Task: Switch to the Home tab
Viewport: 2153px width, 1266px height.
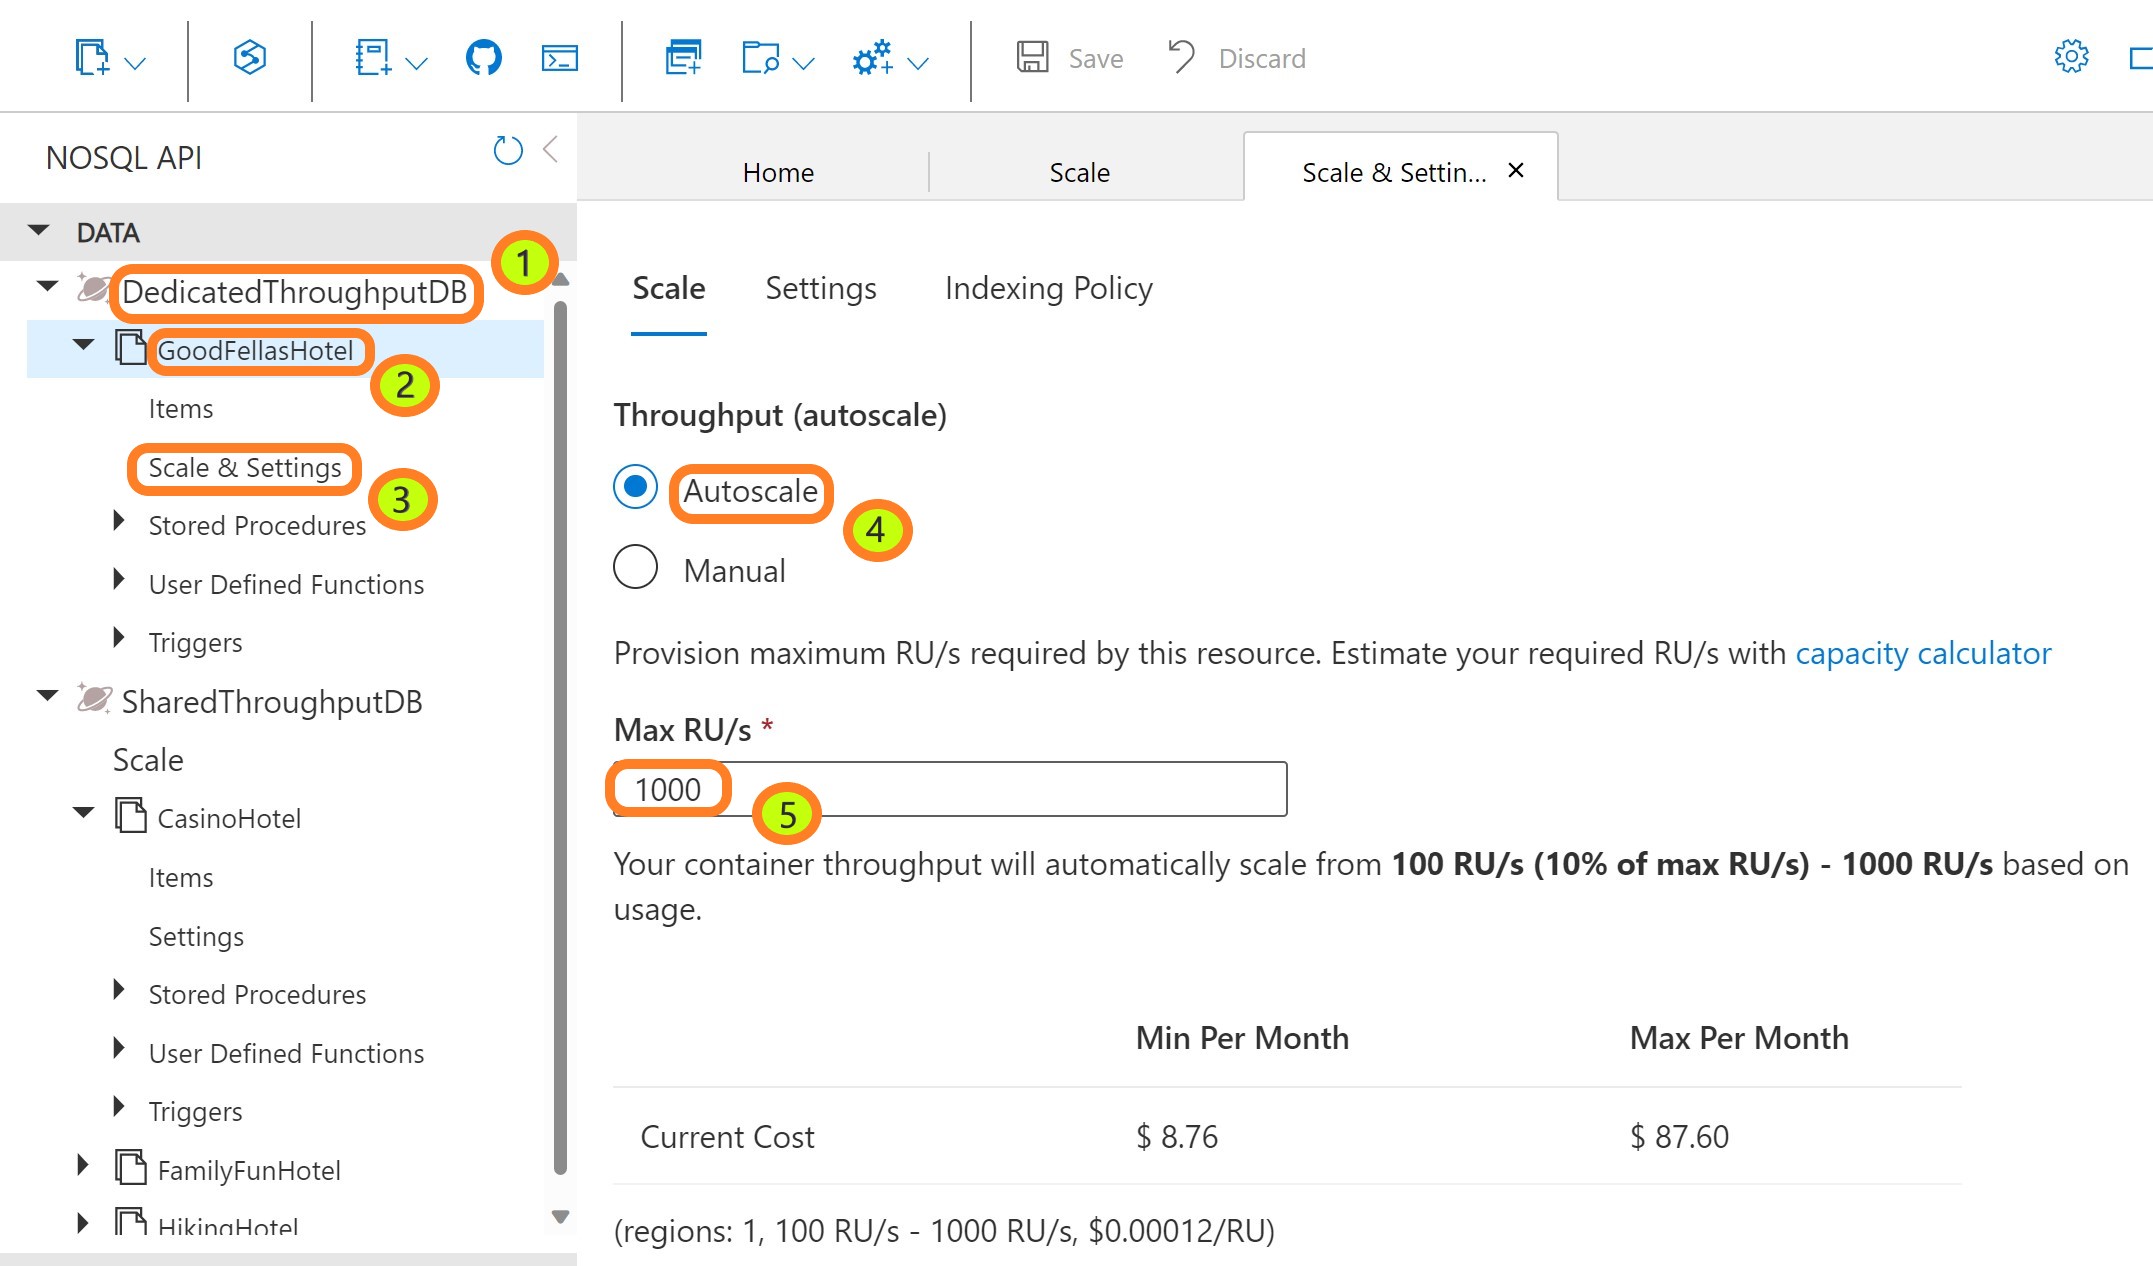Action: click(x=778, y=172)
